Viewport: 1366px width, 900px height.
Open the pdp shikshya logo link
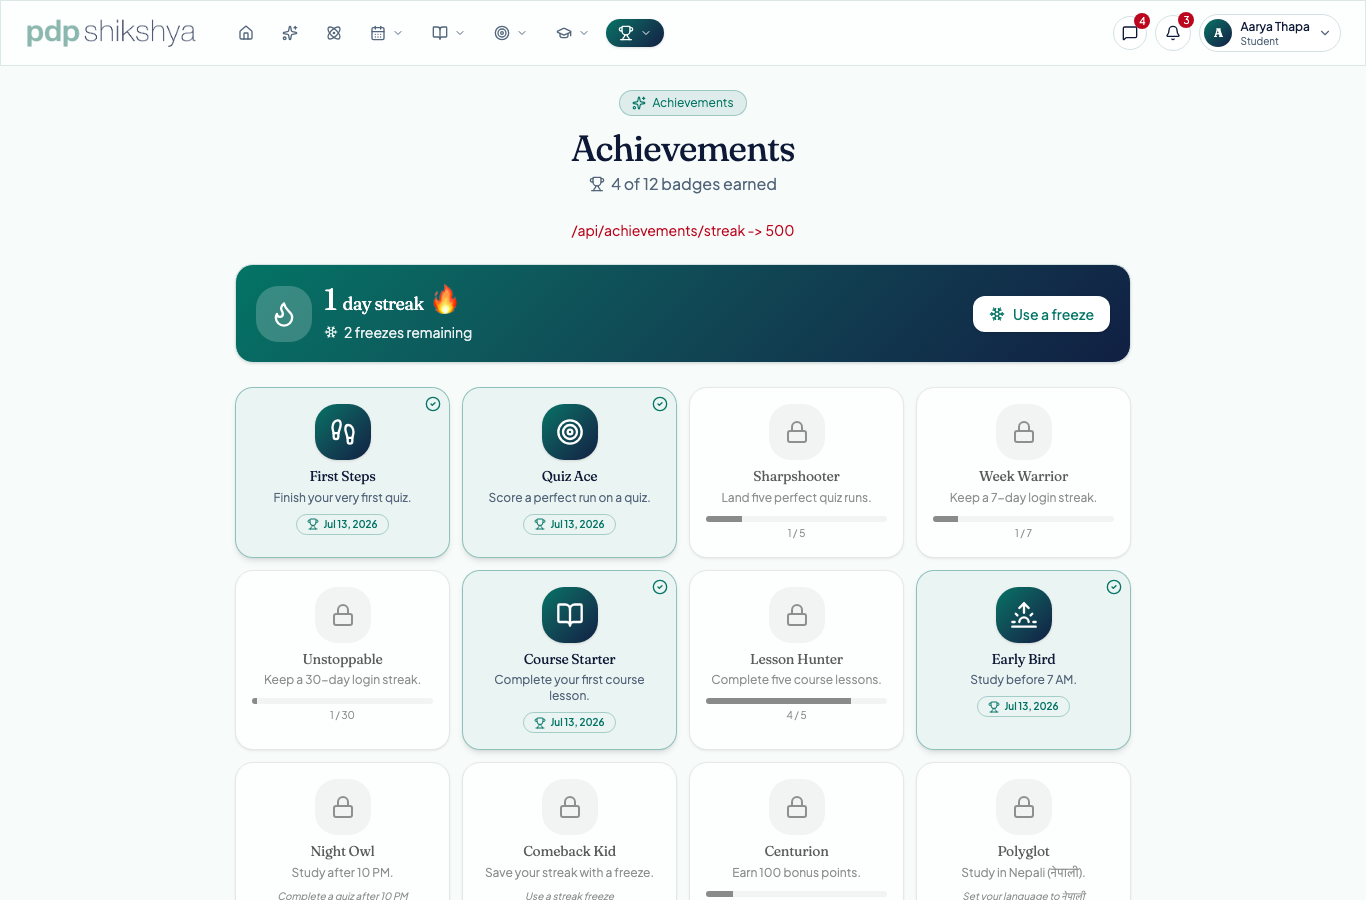tap(111, 33)
